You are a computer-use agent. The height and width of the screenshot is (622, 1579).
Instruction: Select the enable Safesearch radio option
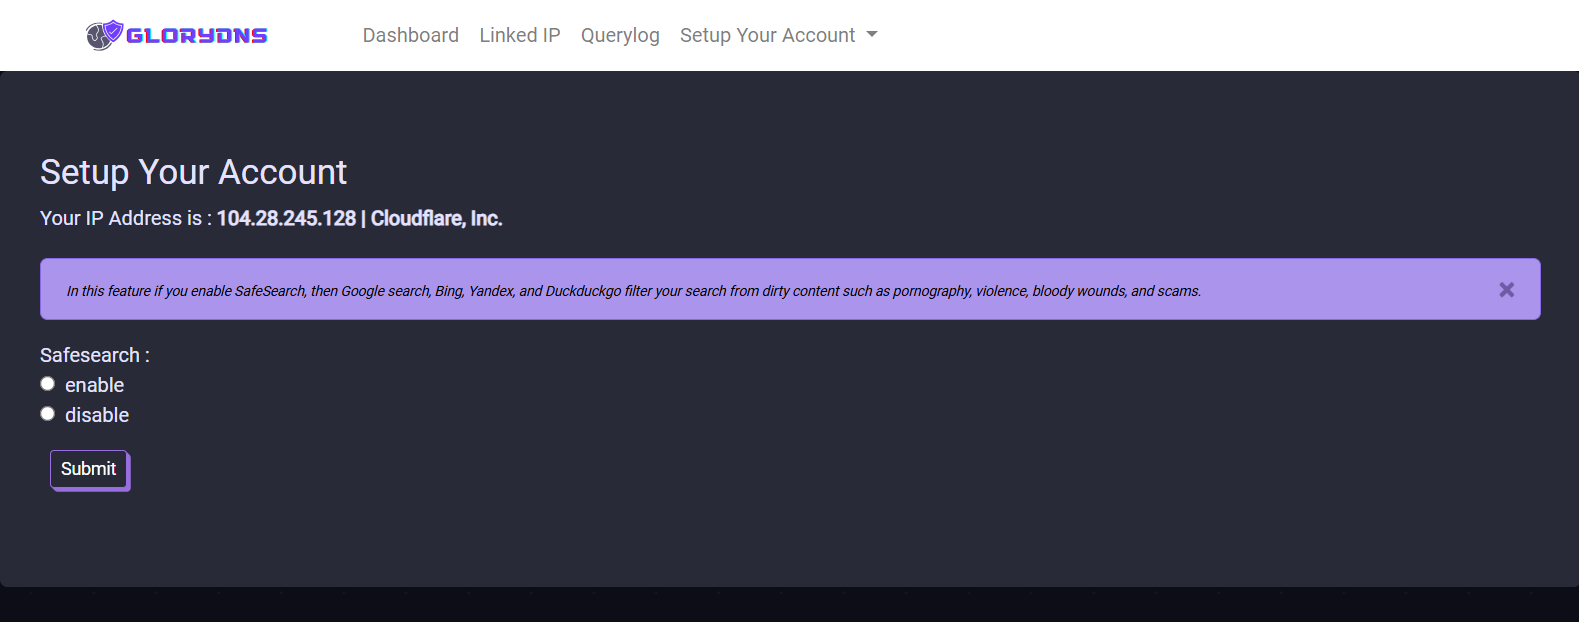click(x=47, y=384)
